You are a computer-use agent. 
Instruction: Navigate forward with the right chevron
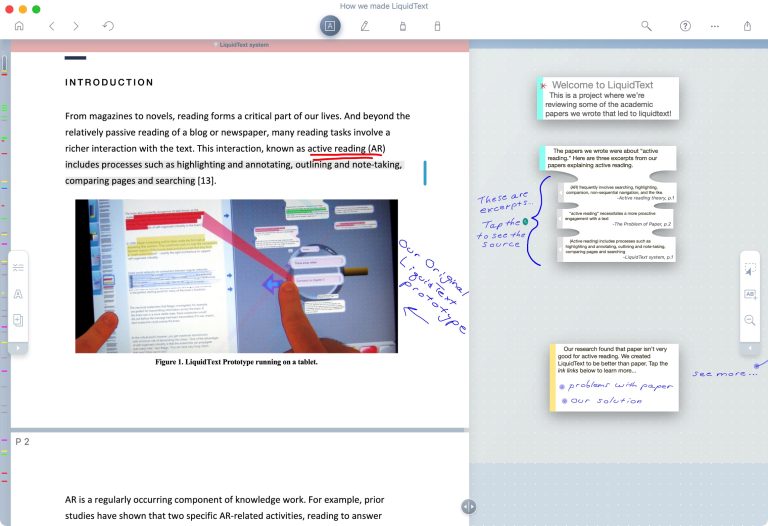pos(75,26)
